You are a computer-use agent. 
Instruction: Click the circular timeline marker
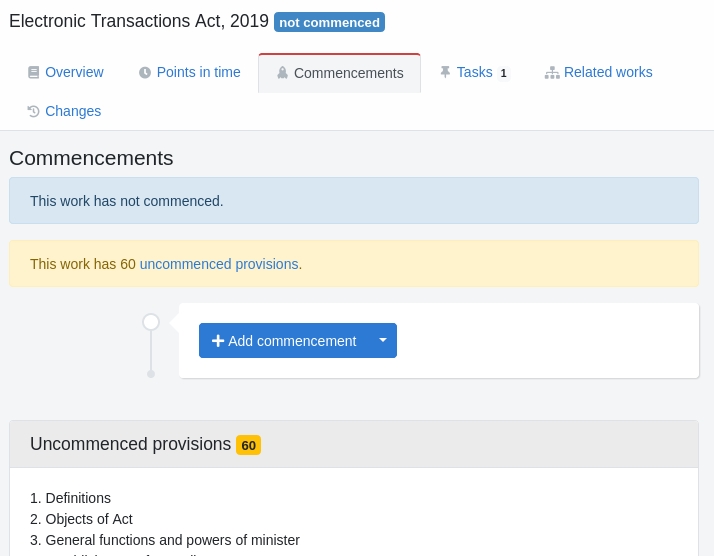(x=151, y=322)
